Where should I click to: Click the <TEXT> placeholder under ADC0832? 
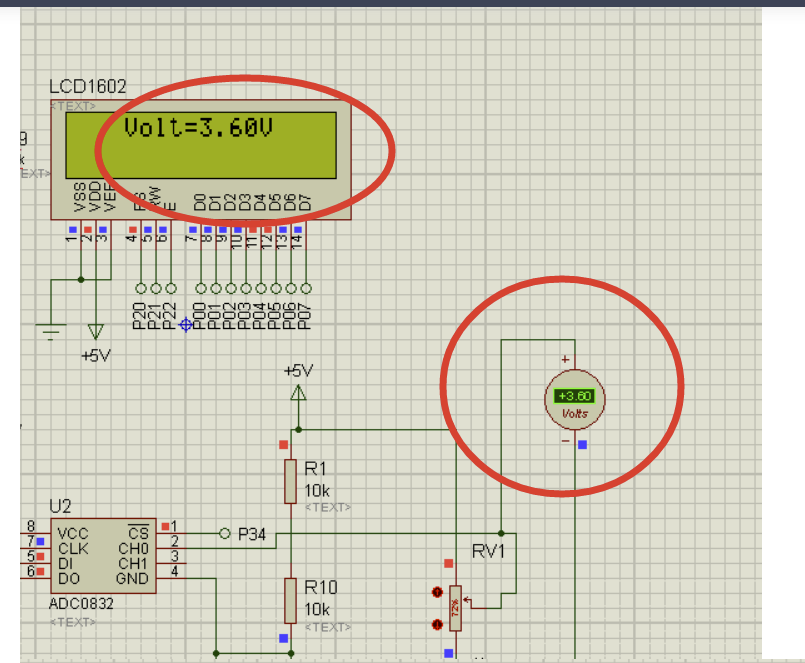(x=73, y=622)
